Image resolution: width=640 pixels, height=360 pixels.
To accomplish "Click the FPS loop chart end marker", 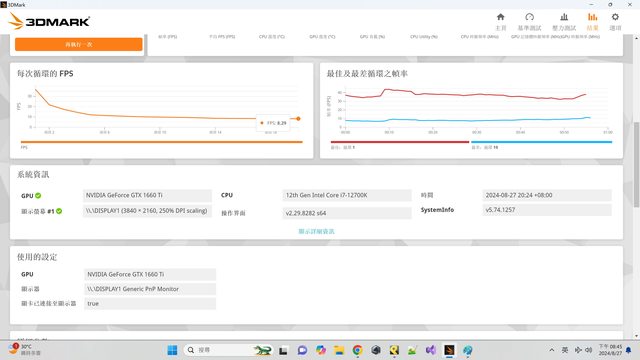I will (x=298, y=119).
